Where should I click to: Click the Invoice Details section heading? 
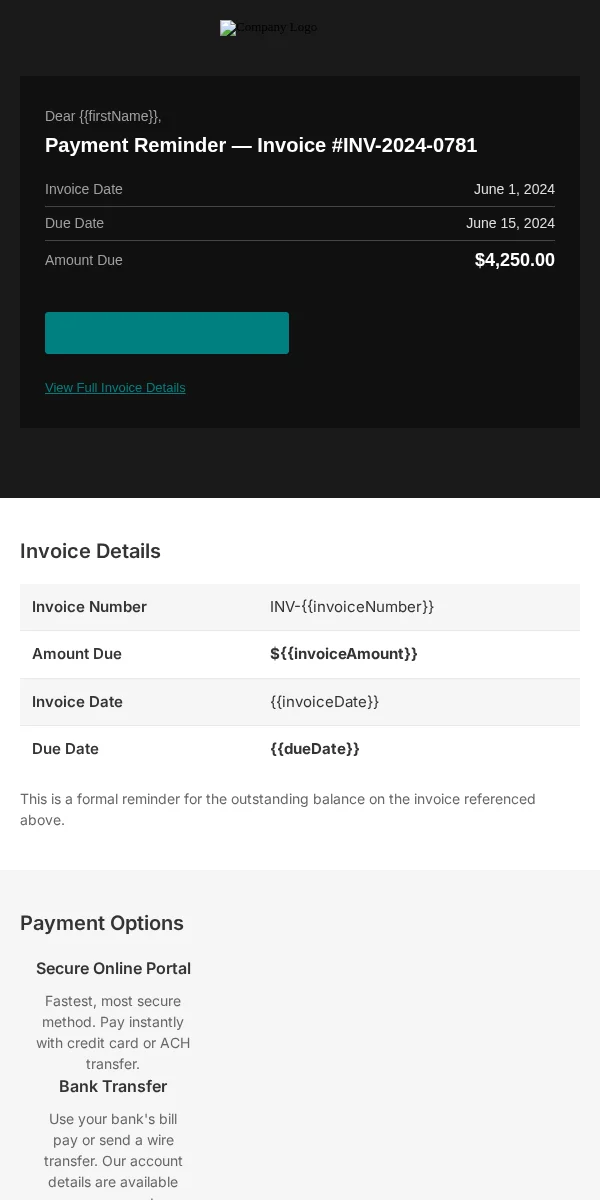[x=90, y=551]
